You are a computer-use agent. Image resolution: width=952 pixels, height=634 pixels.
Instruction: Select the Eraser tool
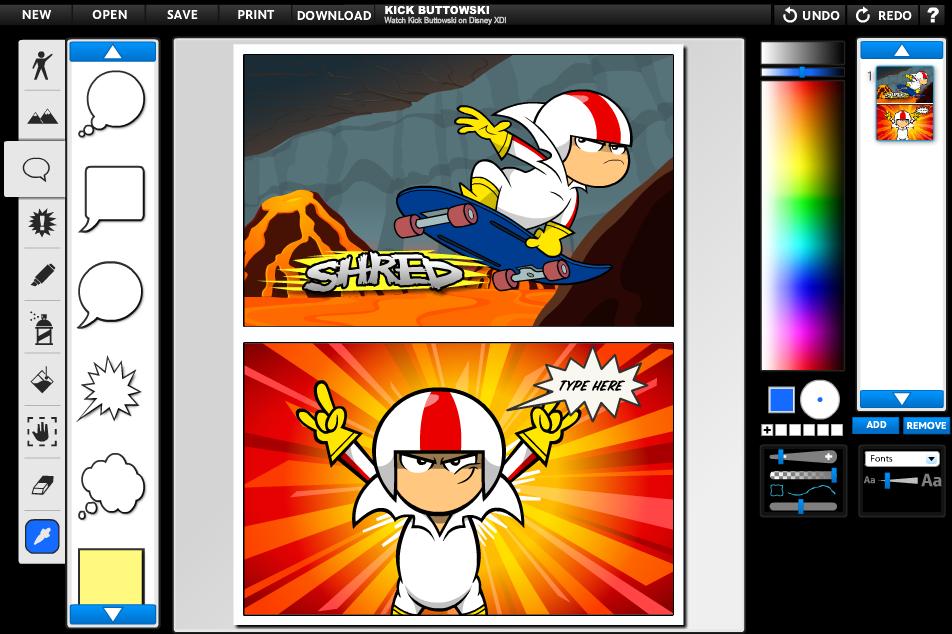[41, 485]
